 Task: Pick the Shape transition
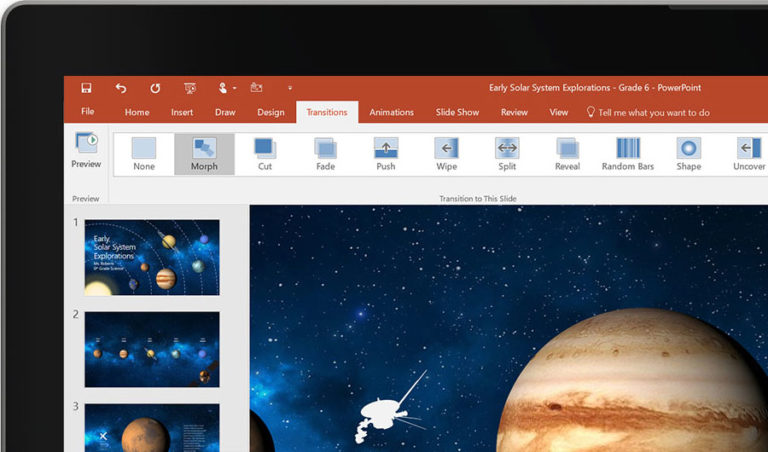(688, 154)
